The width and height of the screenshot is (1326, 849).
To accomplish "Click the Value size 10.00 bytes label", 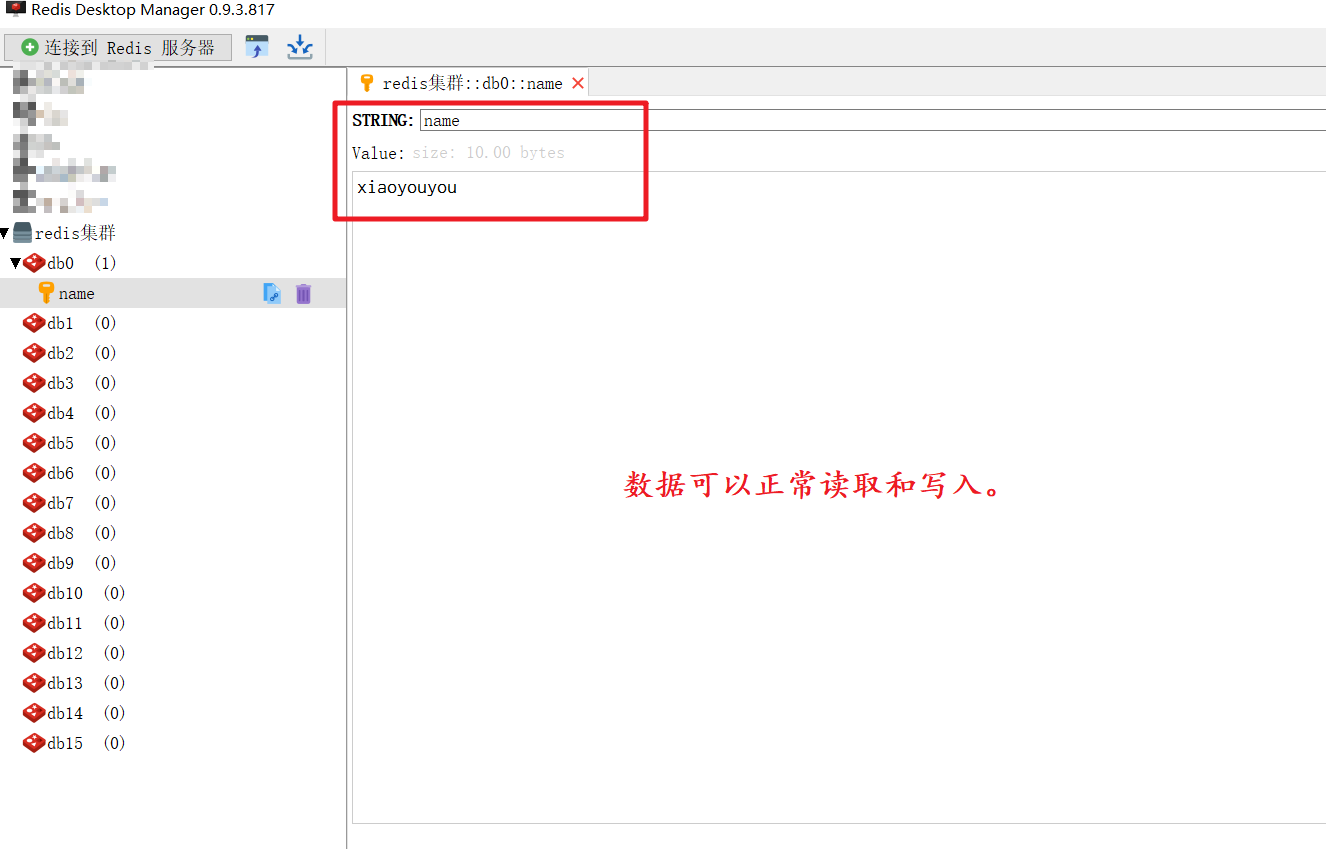I will tap(458, 153).
